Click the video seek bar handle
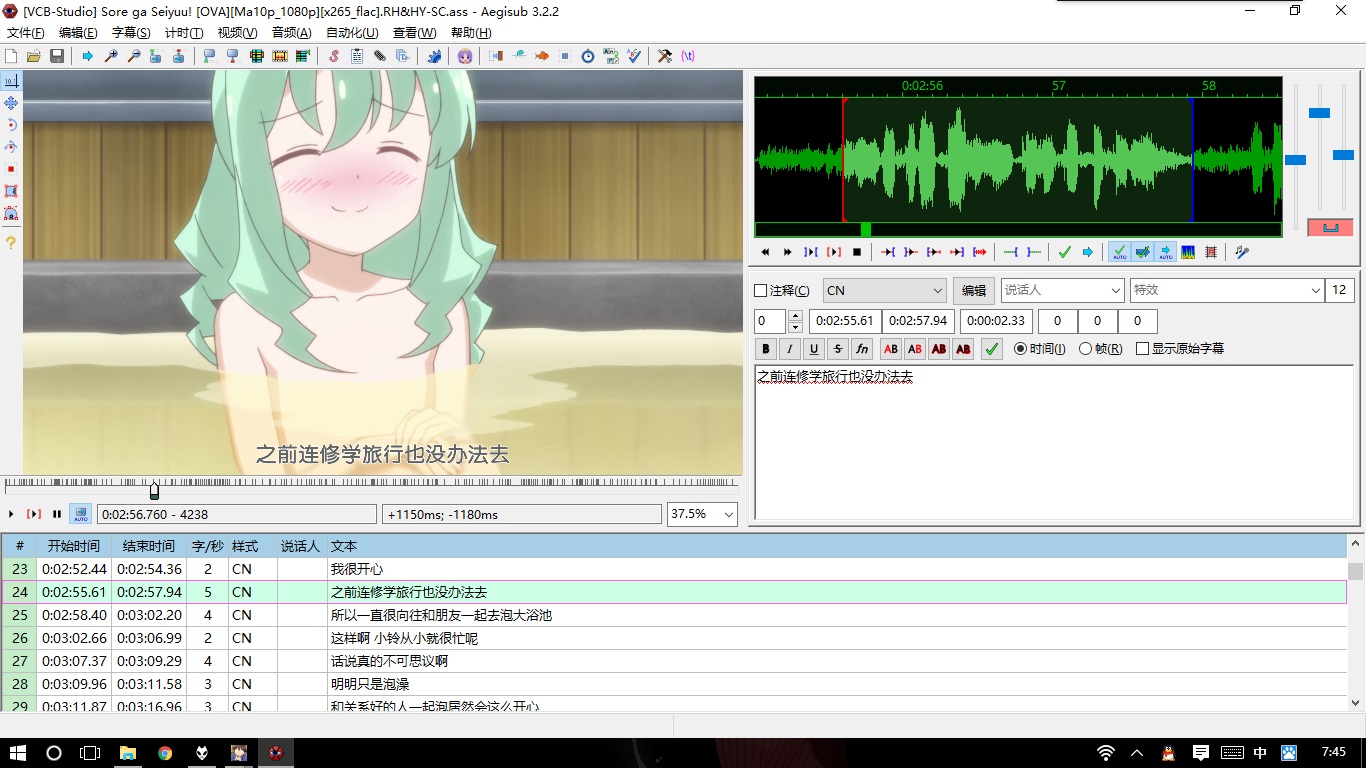The image size is (1366, 768). click(x=154, y=491)
